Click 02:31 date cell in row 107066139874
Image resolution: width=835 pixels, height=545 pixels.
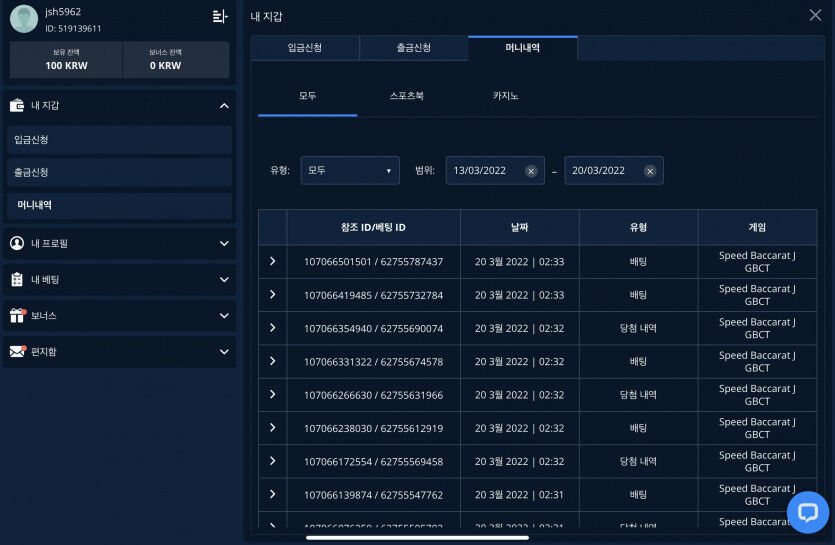coord(520,495)
